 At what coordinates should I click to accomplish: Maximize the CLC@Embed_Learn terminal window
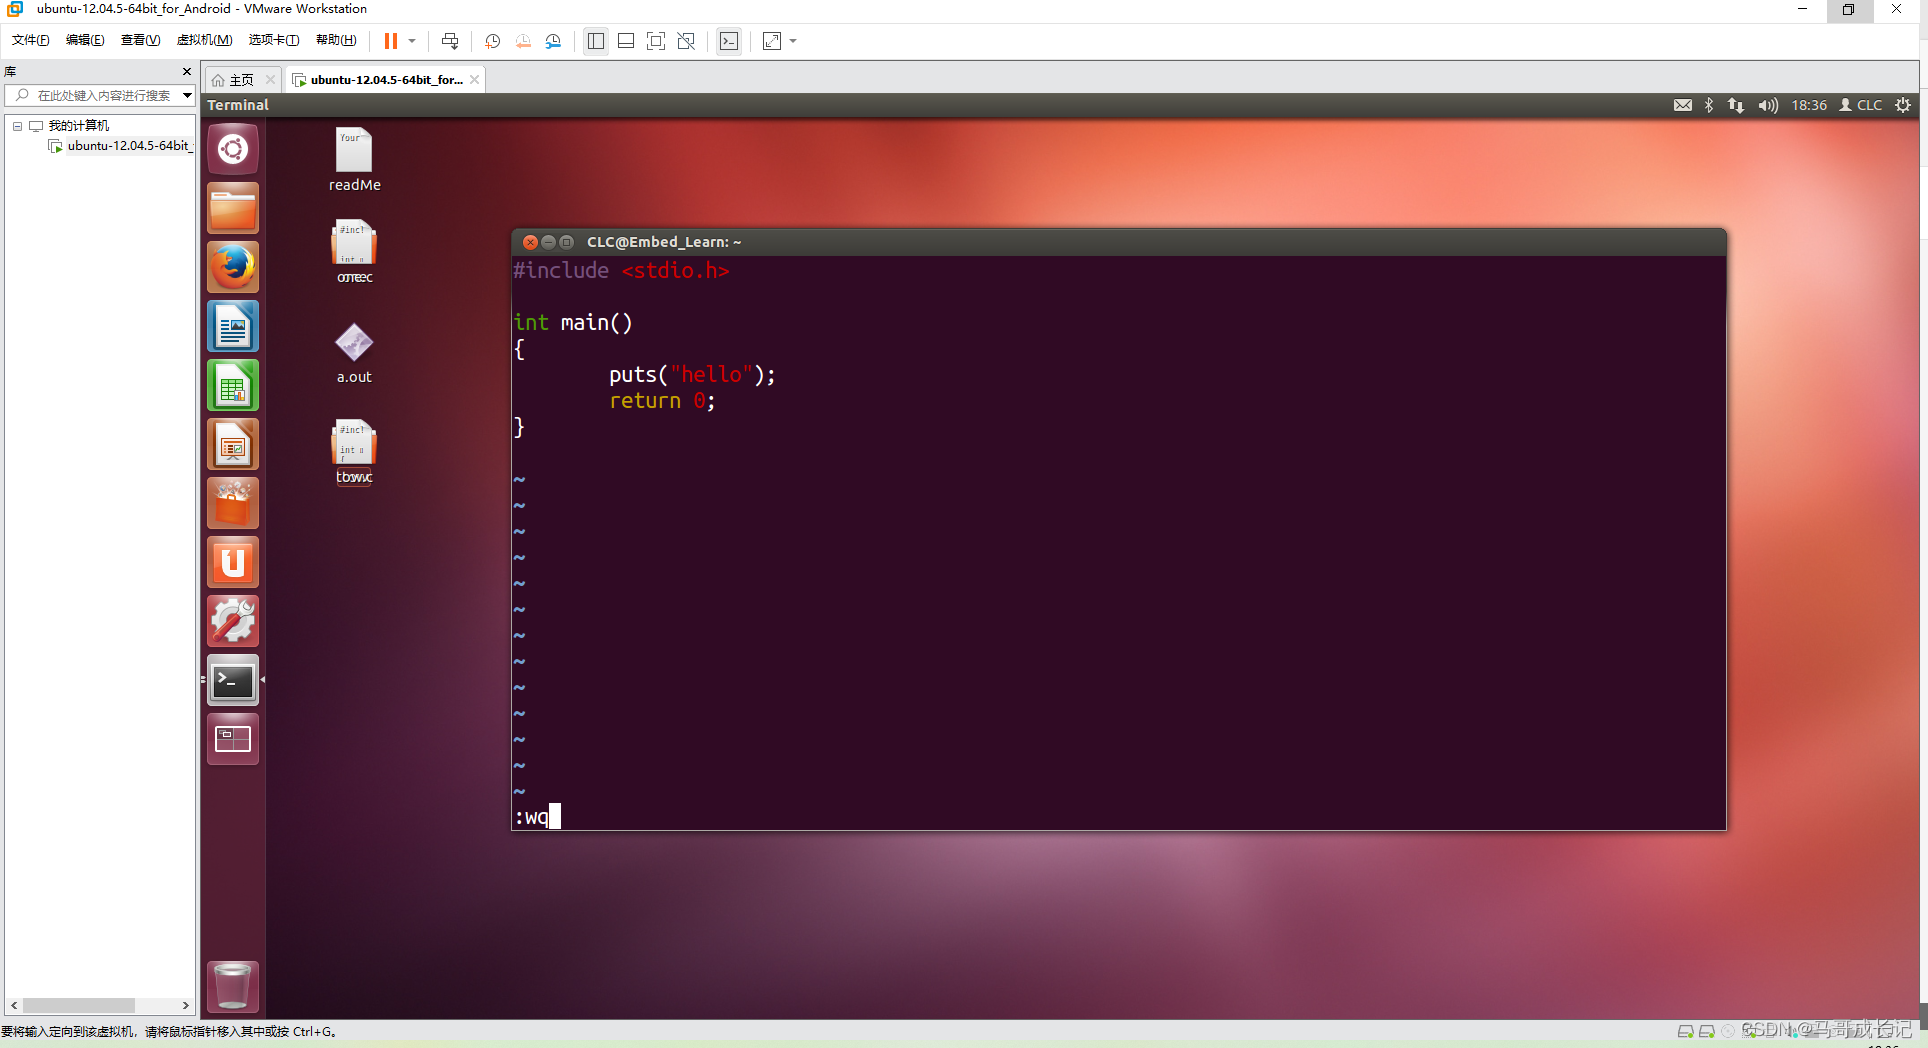point(566,242)
